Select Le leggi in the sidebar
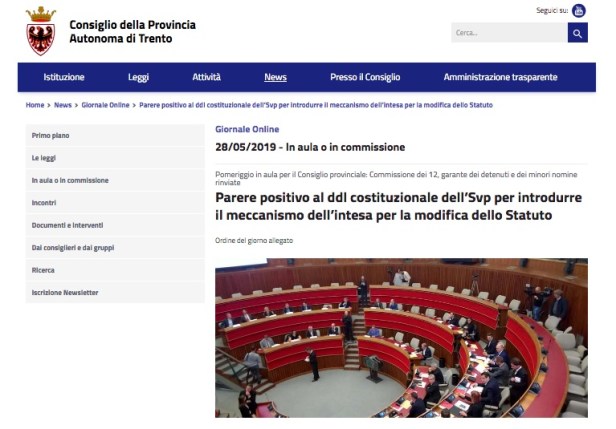This screenshot has height=429, width=616. 115,158
